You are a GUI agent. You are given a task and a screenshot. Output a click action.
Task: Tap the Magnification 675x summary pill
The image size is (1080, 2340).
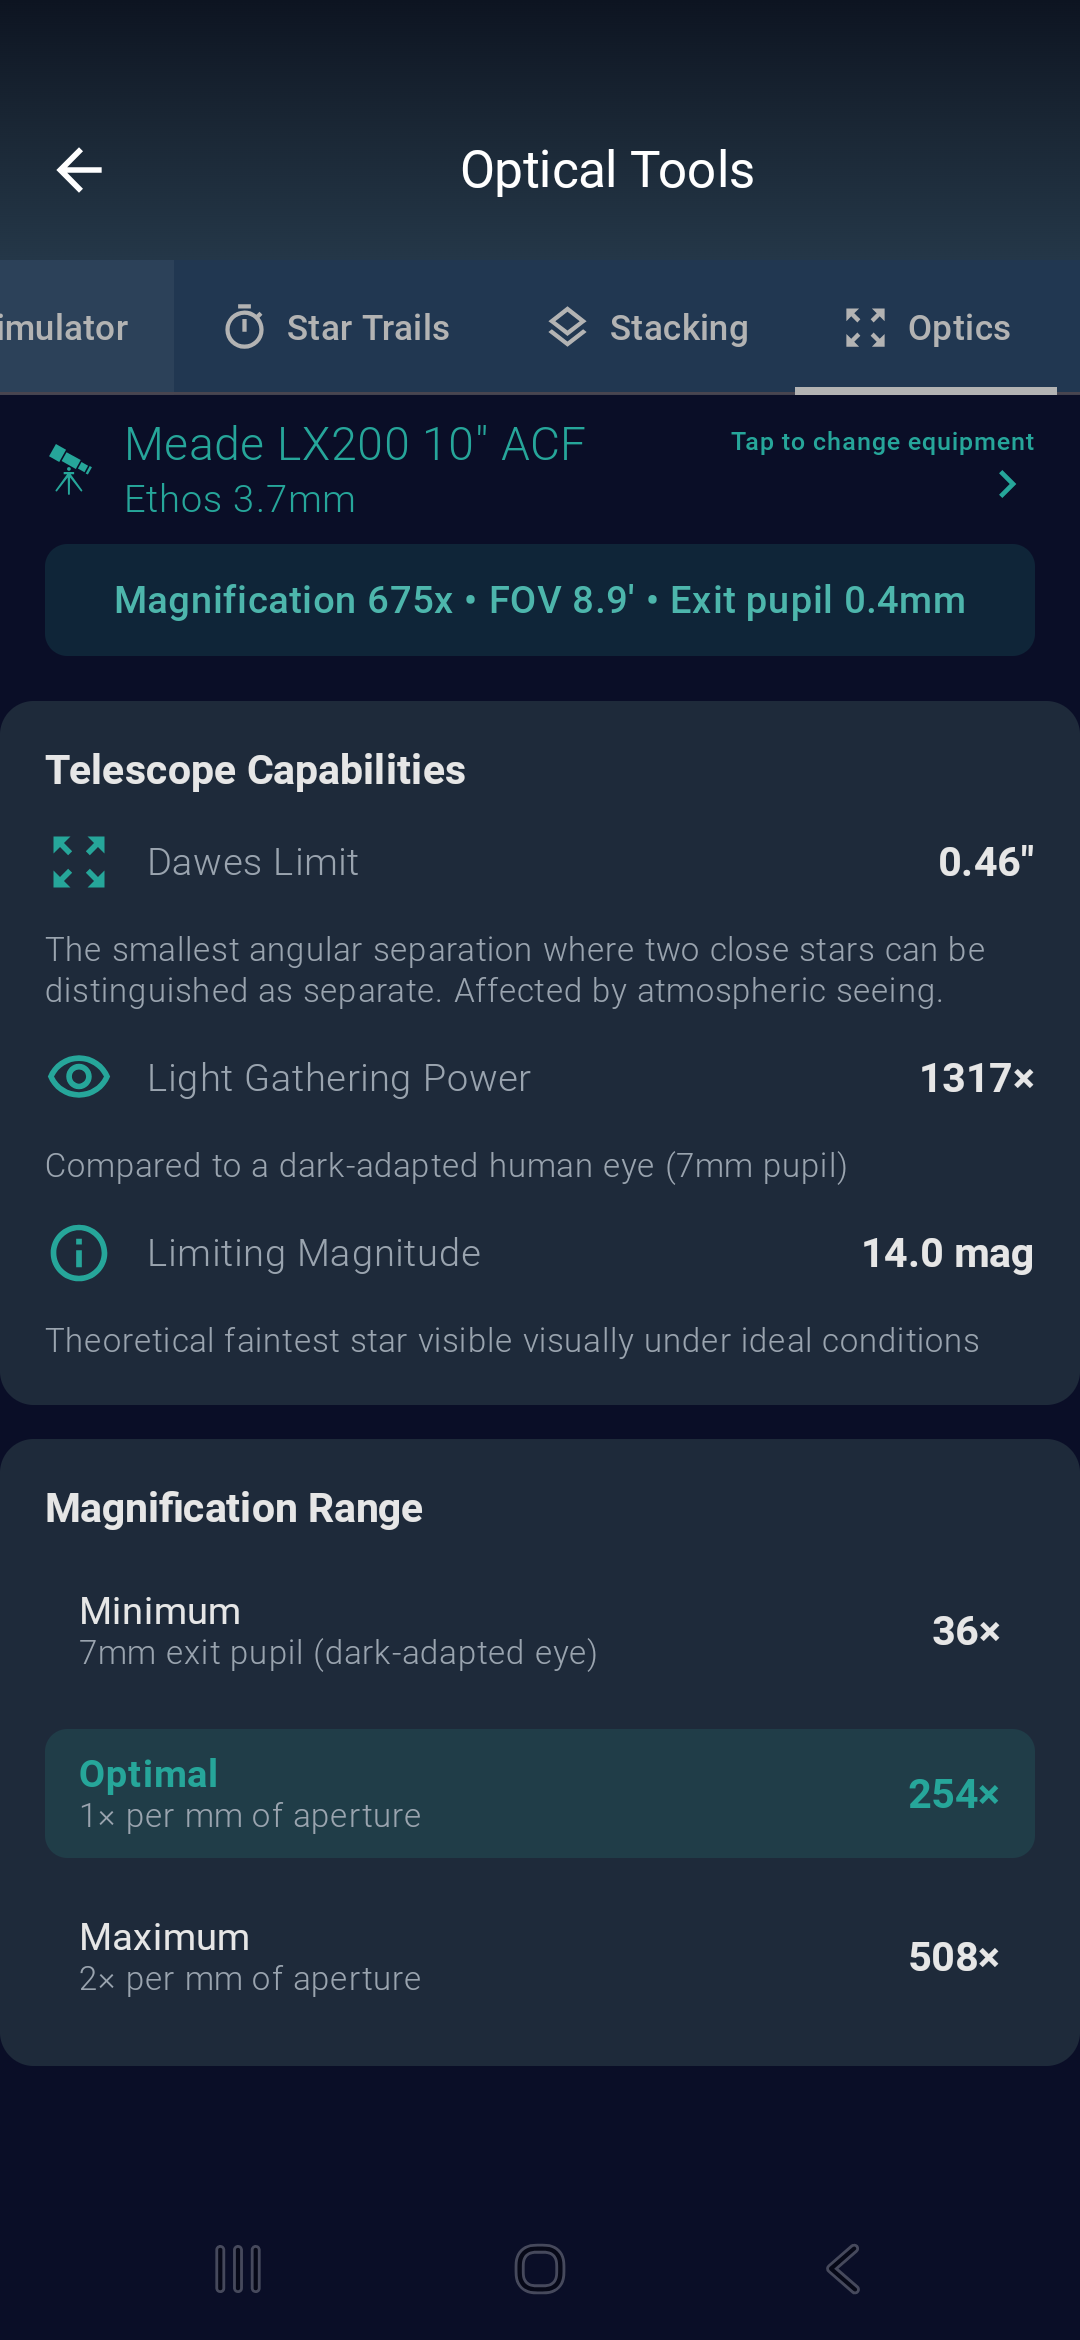coord(540,600)
